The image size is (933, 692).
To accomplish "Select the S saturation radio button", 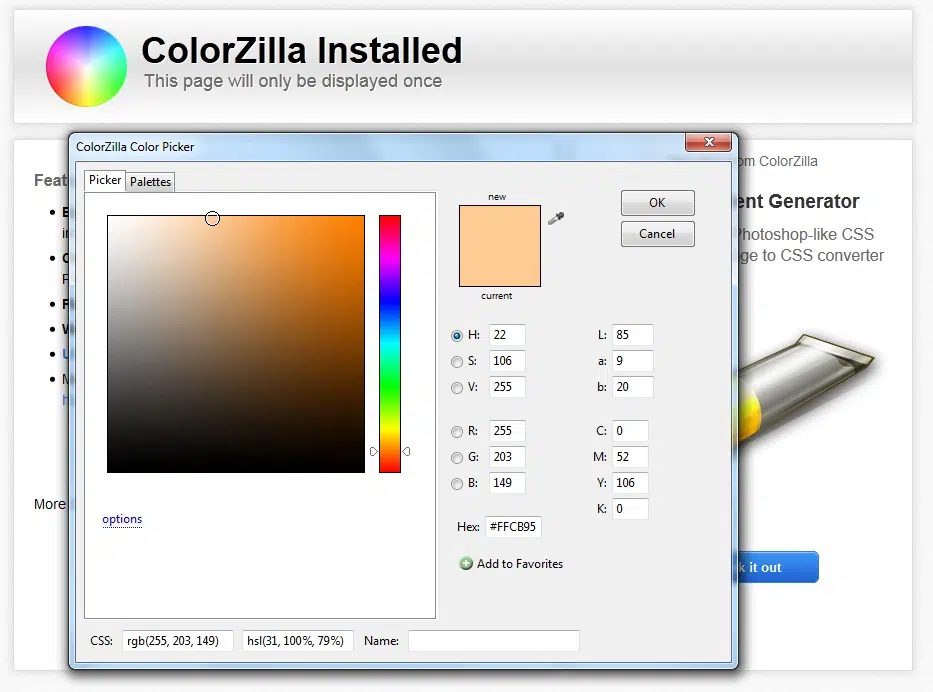I will click(457, 362).
